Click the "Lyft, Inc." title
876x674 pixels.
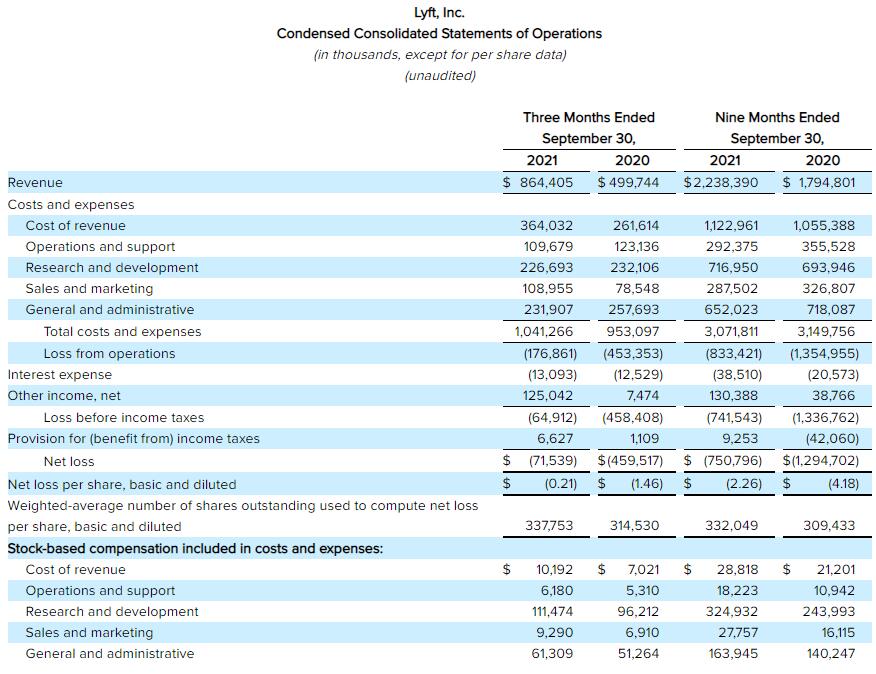coord(439,13)
